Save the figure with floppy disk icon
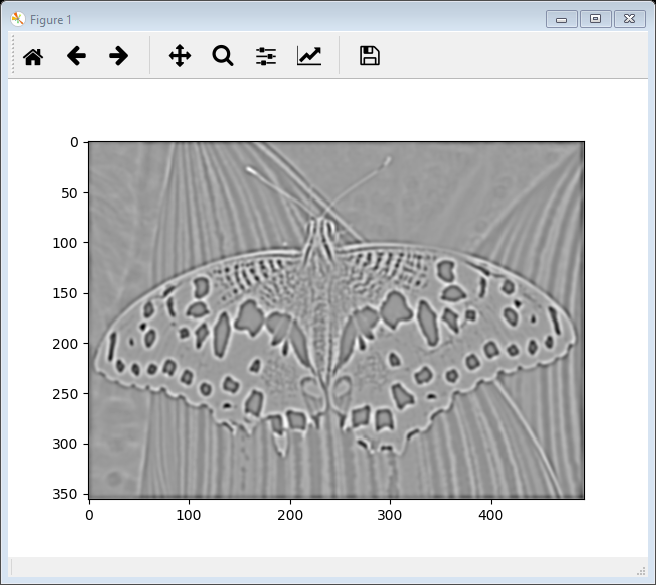This screenshot has height=585, width=656. (x=370, y=56)
